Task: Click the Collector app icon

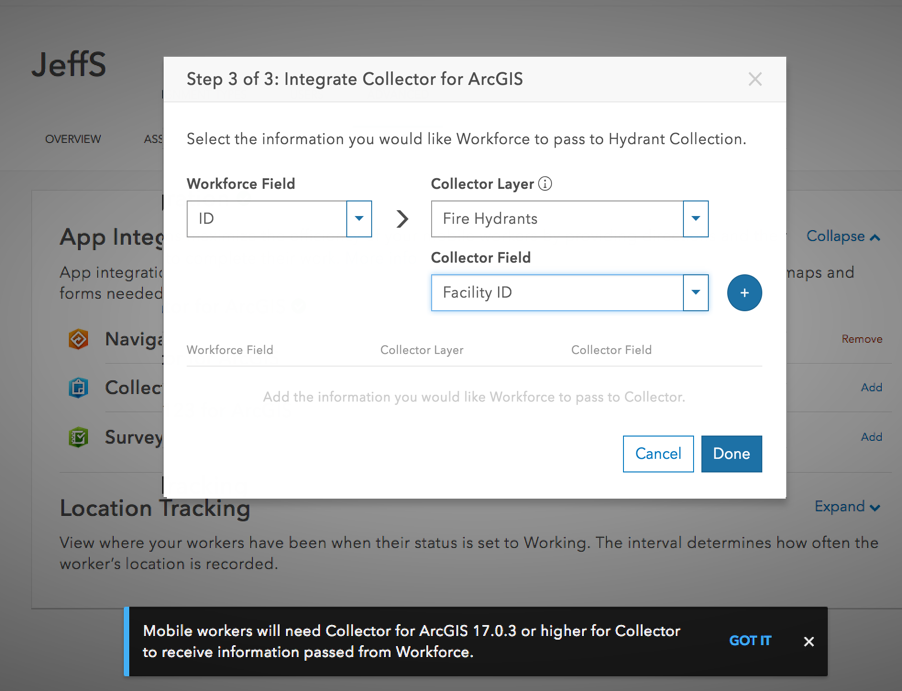Action: point(78,388)
